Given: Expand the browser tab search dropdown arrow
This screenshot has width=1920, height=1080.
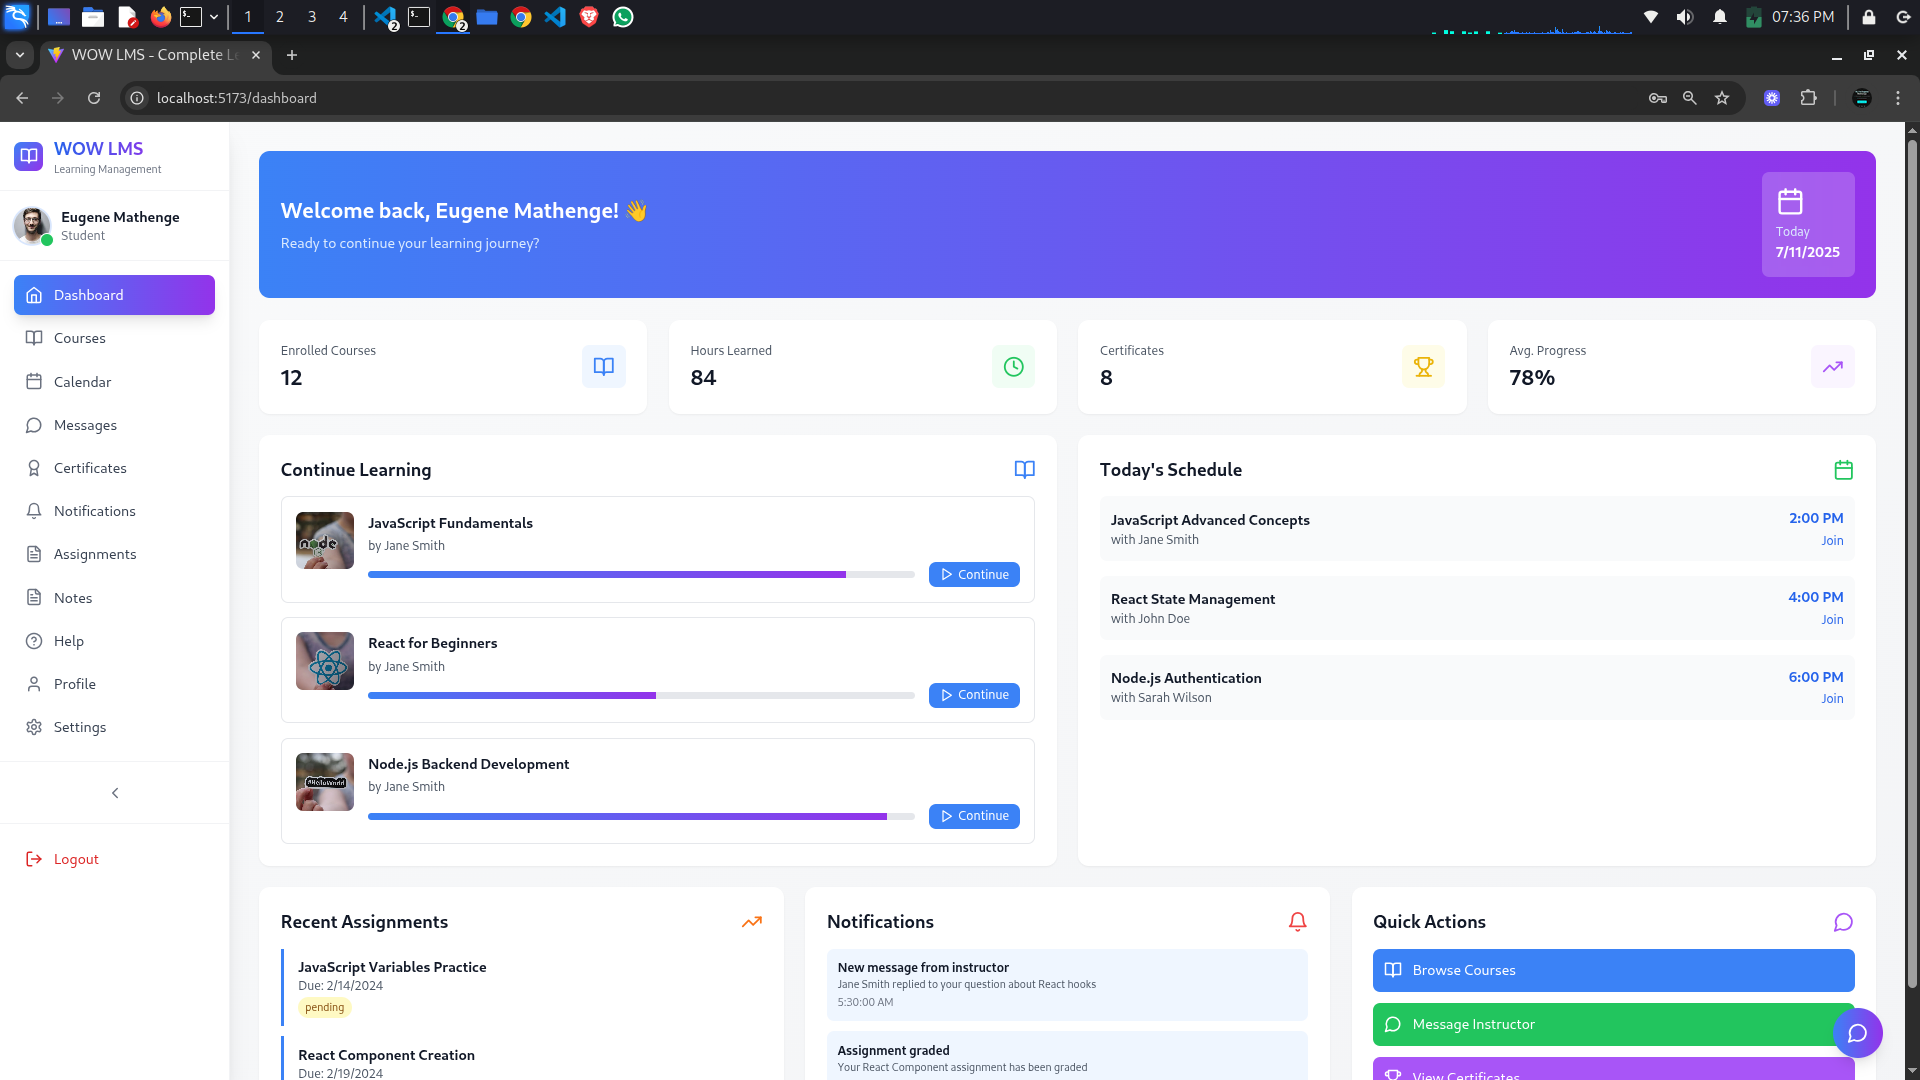Looking at the screenshot, I should (x=20, y=55).
